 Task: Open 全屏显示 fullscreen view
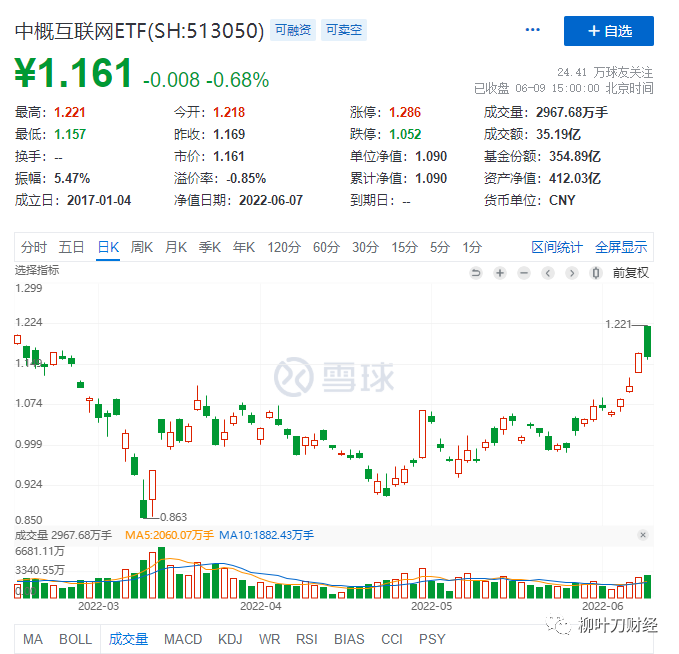pyautogui.click(x=621, y=247)
